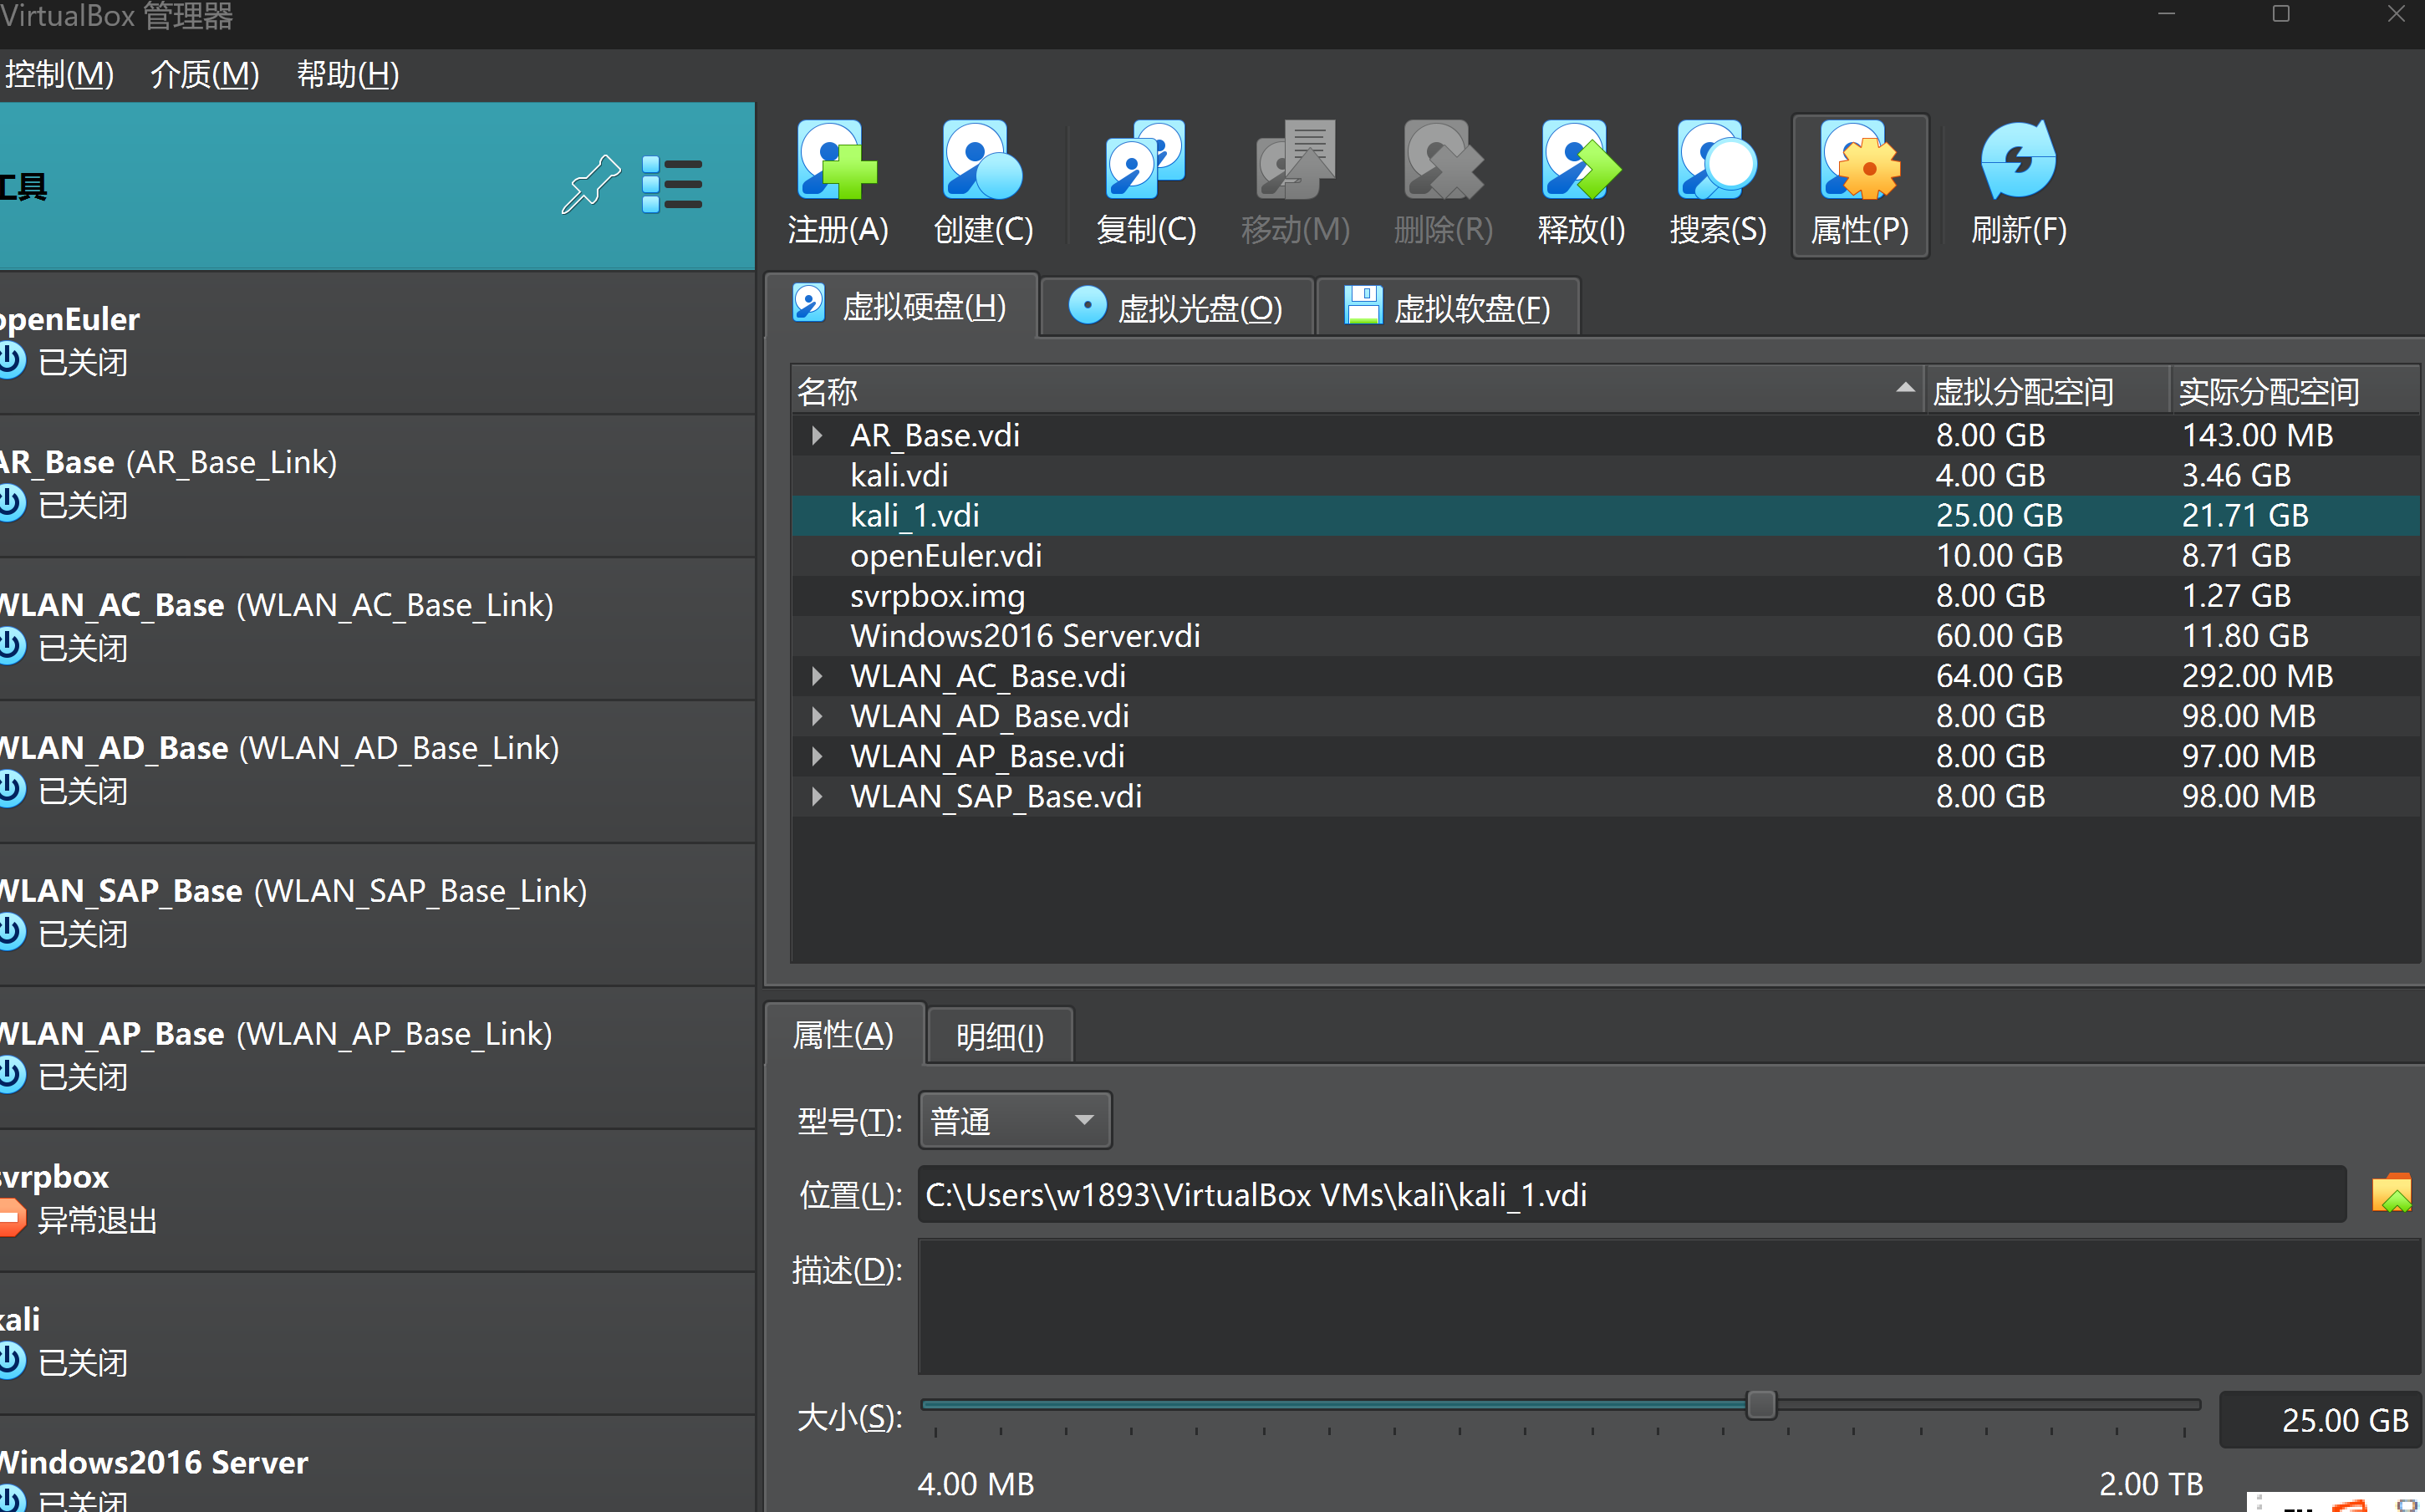The height and width of the screenshot is (1512, 2425).
Task: Open the tools list menu icon
Action: (671, 184)
